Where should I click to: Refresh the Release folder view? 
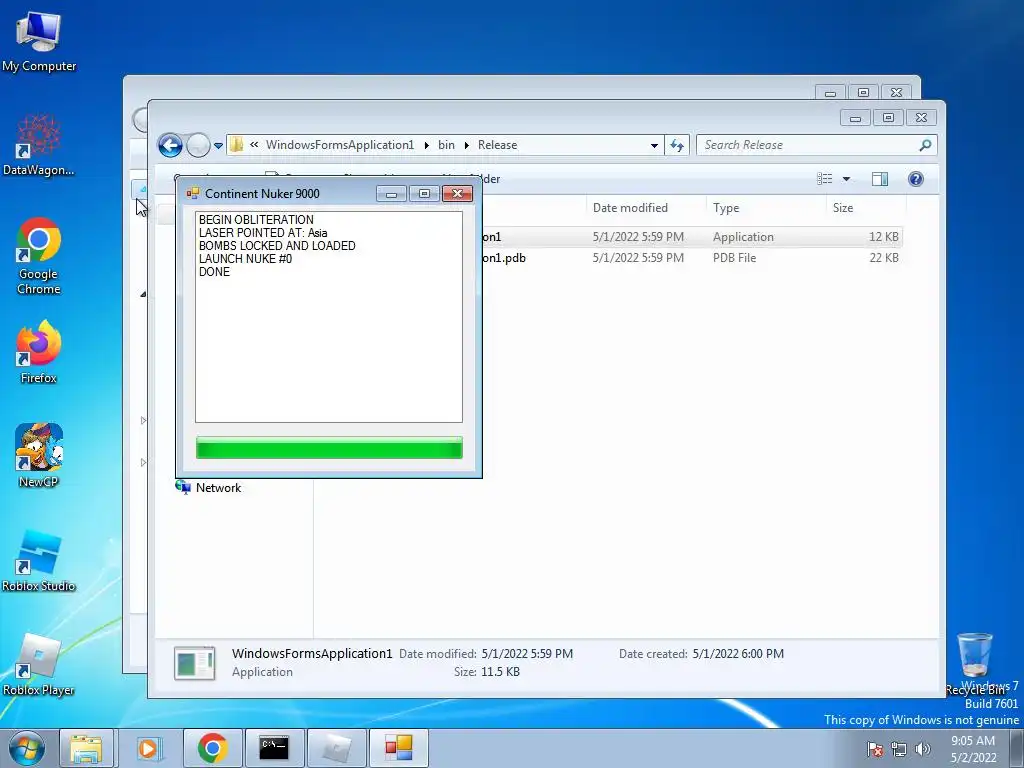[677, 145]
